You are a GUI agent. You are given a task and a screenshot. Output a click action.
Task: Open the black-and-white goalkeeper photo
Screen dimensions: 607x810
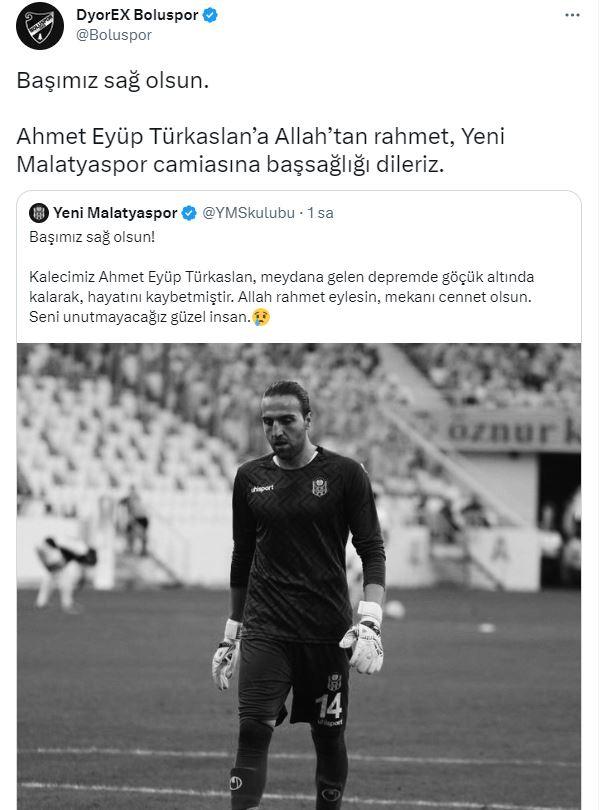click(299, 576)
